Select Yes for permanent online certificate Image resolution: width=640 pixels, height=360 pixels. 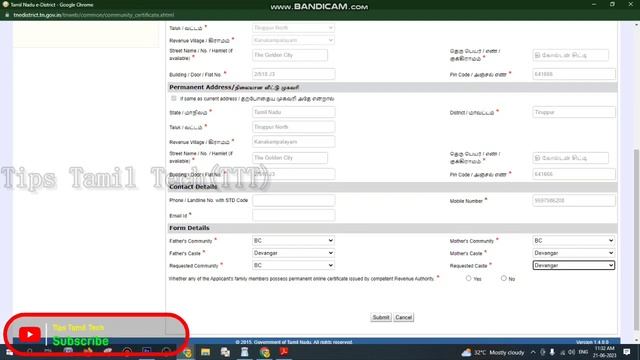tap(468, 278)
